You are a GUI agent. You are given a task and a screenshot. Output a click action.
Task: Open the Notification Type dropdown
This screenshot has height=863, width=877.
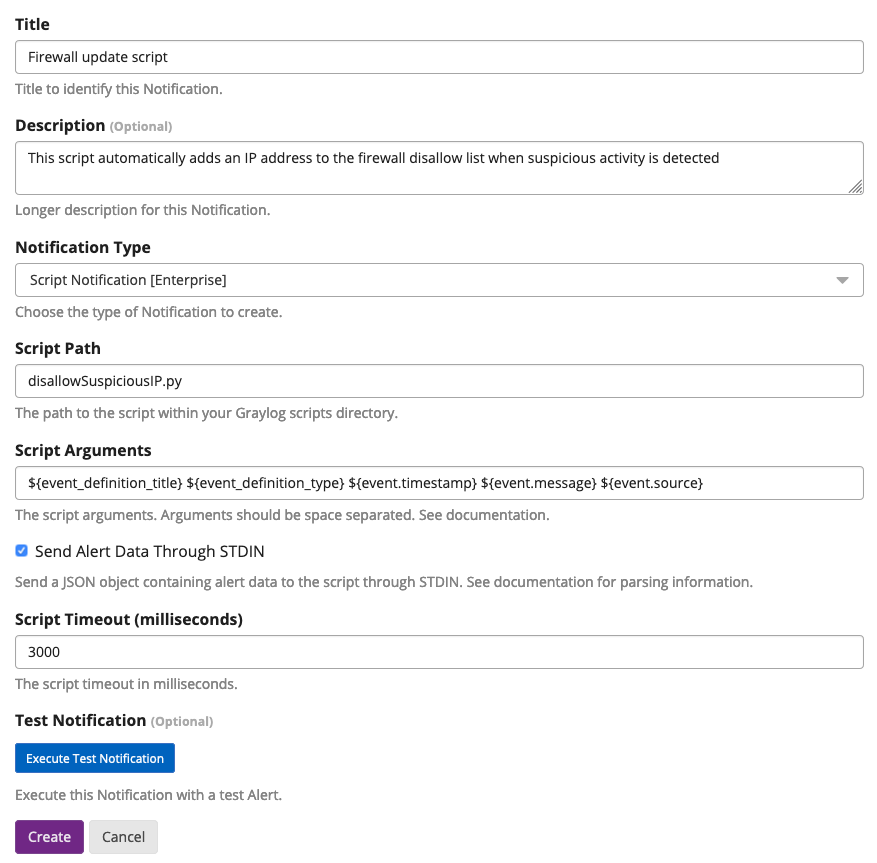439,280
